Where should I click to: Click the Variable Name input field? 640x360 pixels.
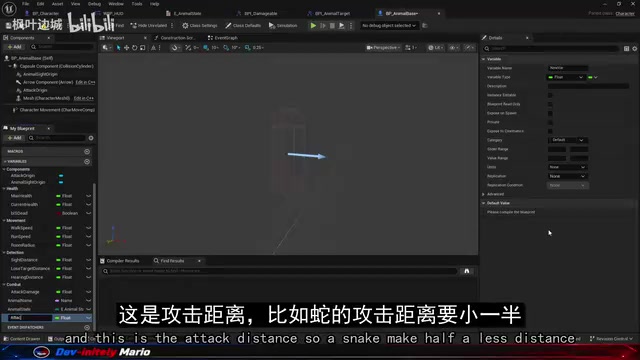pyautogui.click(x=567, y=68)
